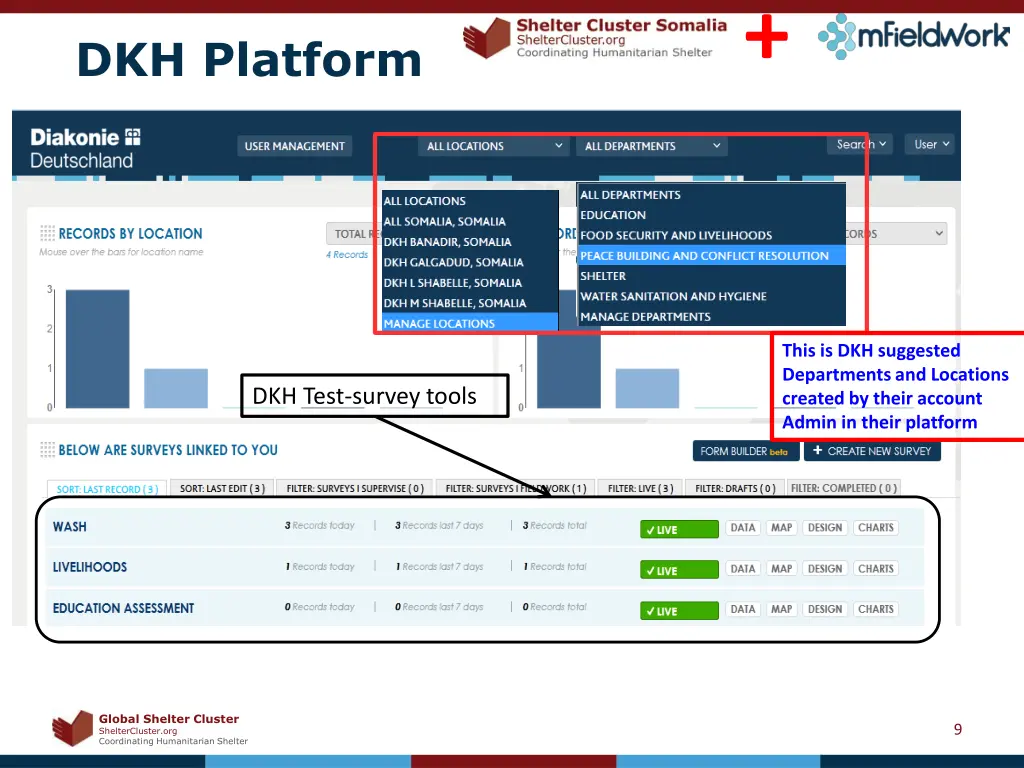Choose DKH L Shabelle, Somalia location

[470, 283]
